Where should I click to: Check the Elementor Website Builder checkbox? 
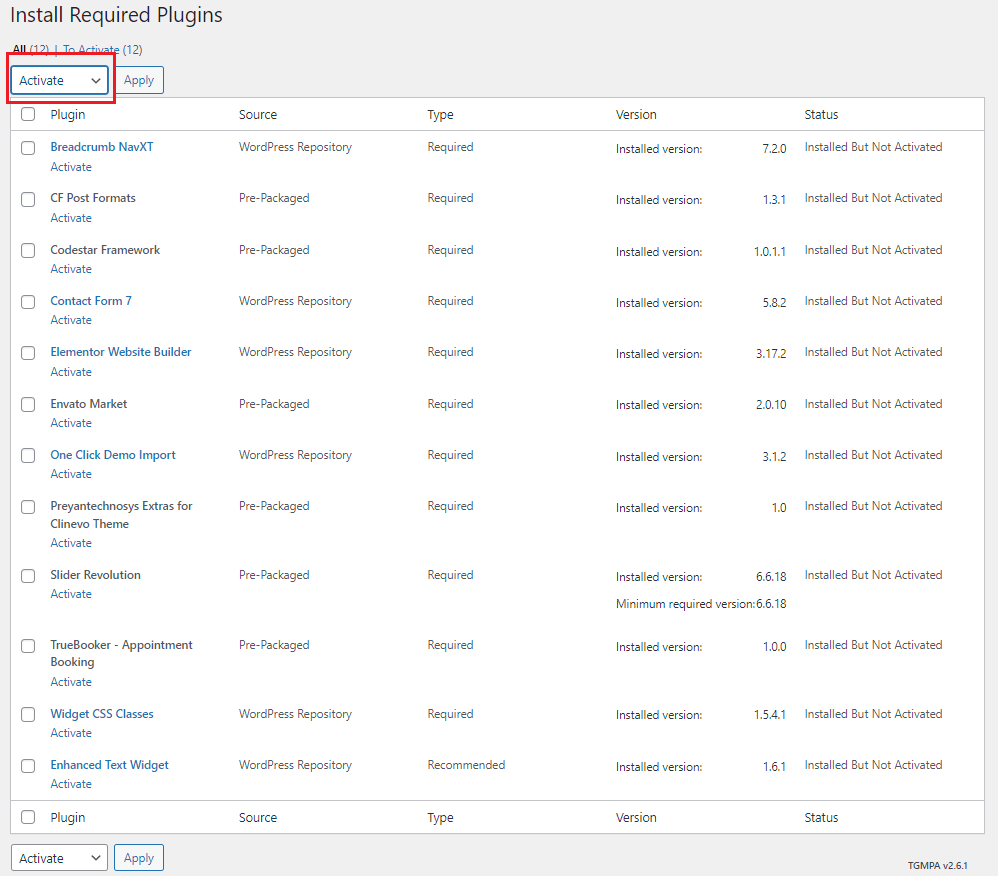(28, 353)
